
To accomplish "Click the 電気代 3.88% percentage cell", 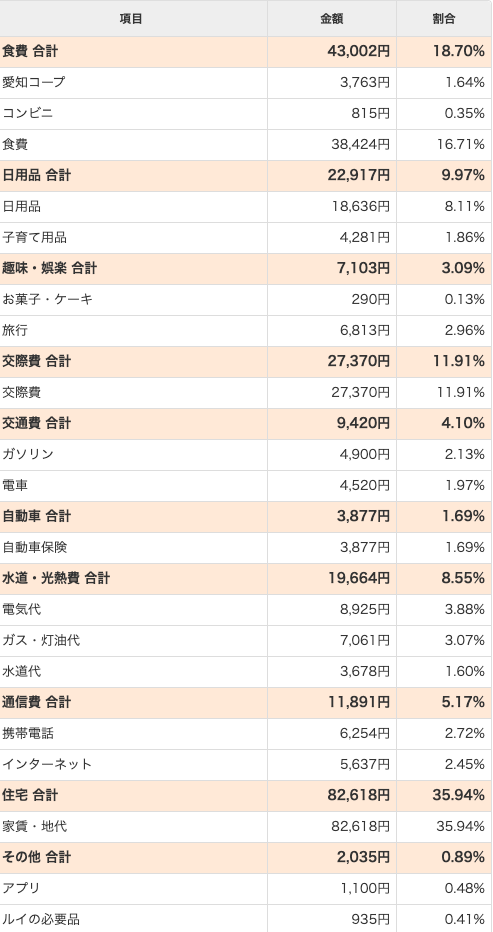I will click(444, 610).
